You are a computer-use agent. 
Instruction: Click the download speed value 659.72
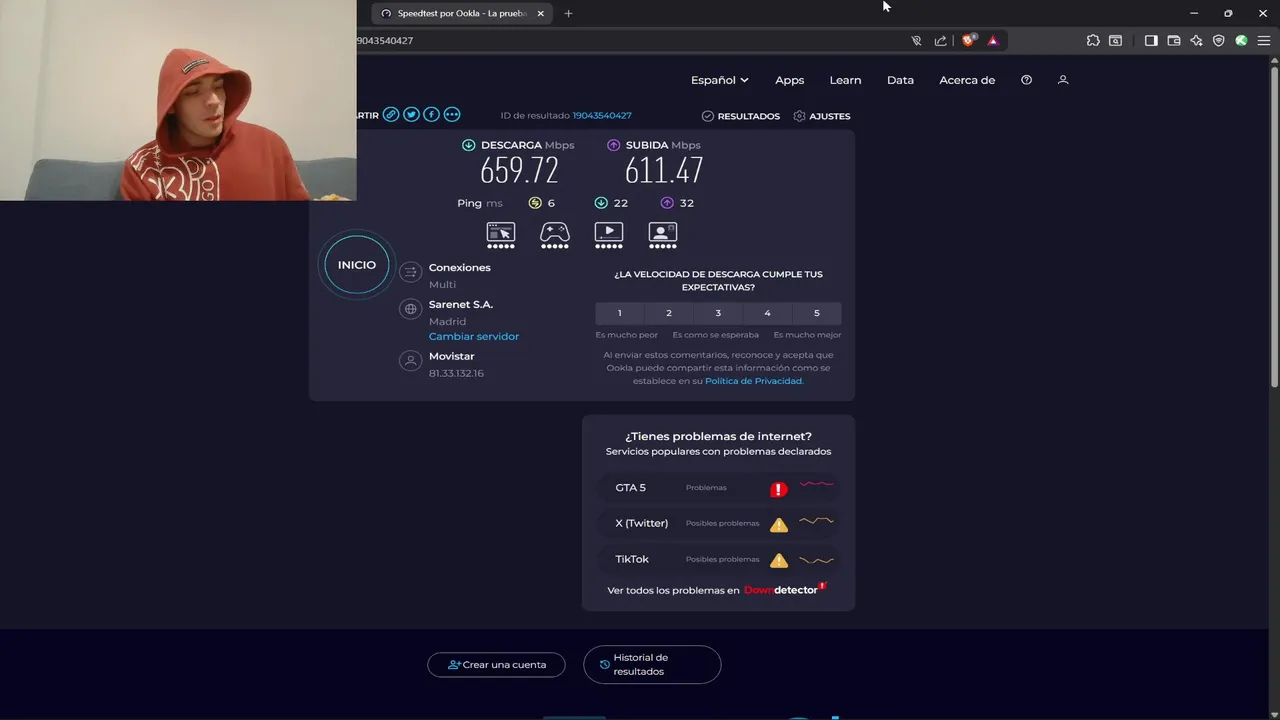pos(519,171)
